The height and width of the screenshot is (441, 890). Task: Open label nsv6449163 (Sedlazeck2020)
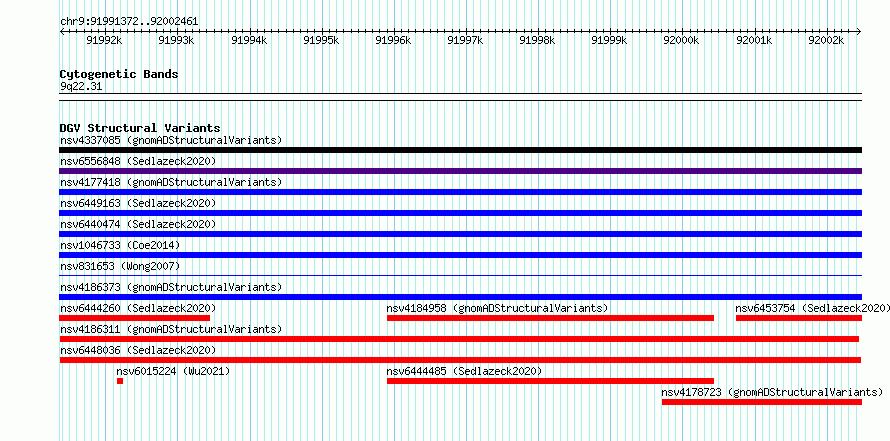pyautogui.click(x=138, y=203)
